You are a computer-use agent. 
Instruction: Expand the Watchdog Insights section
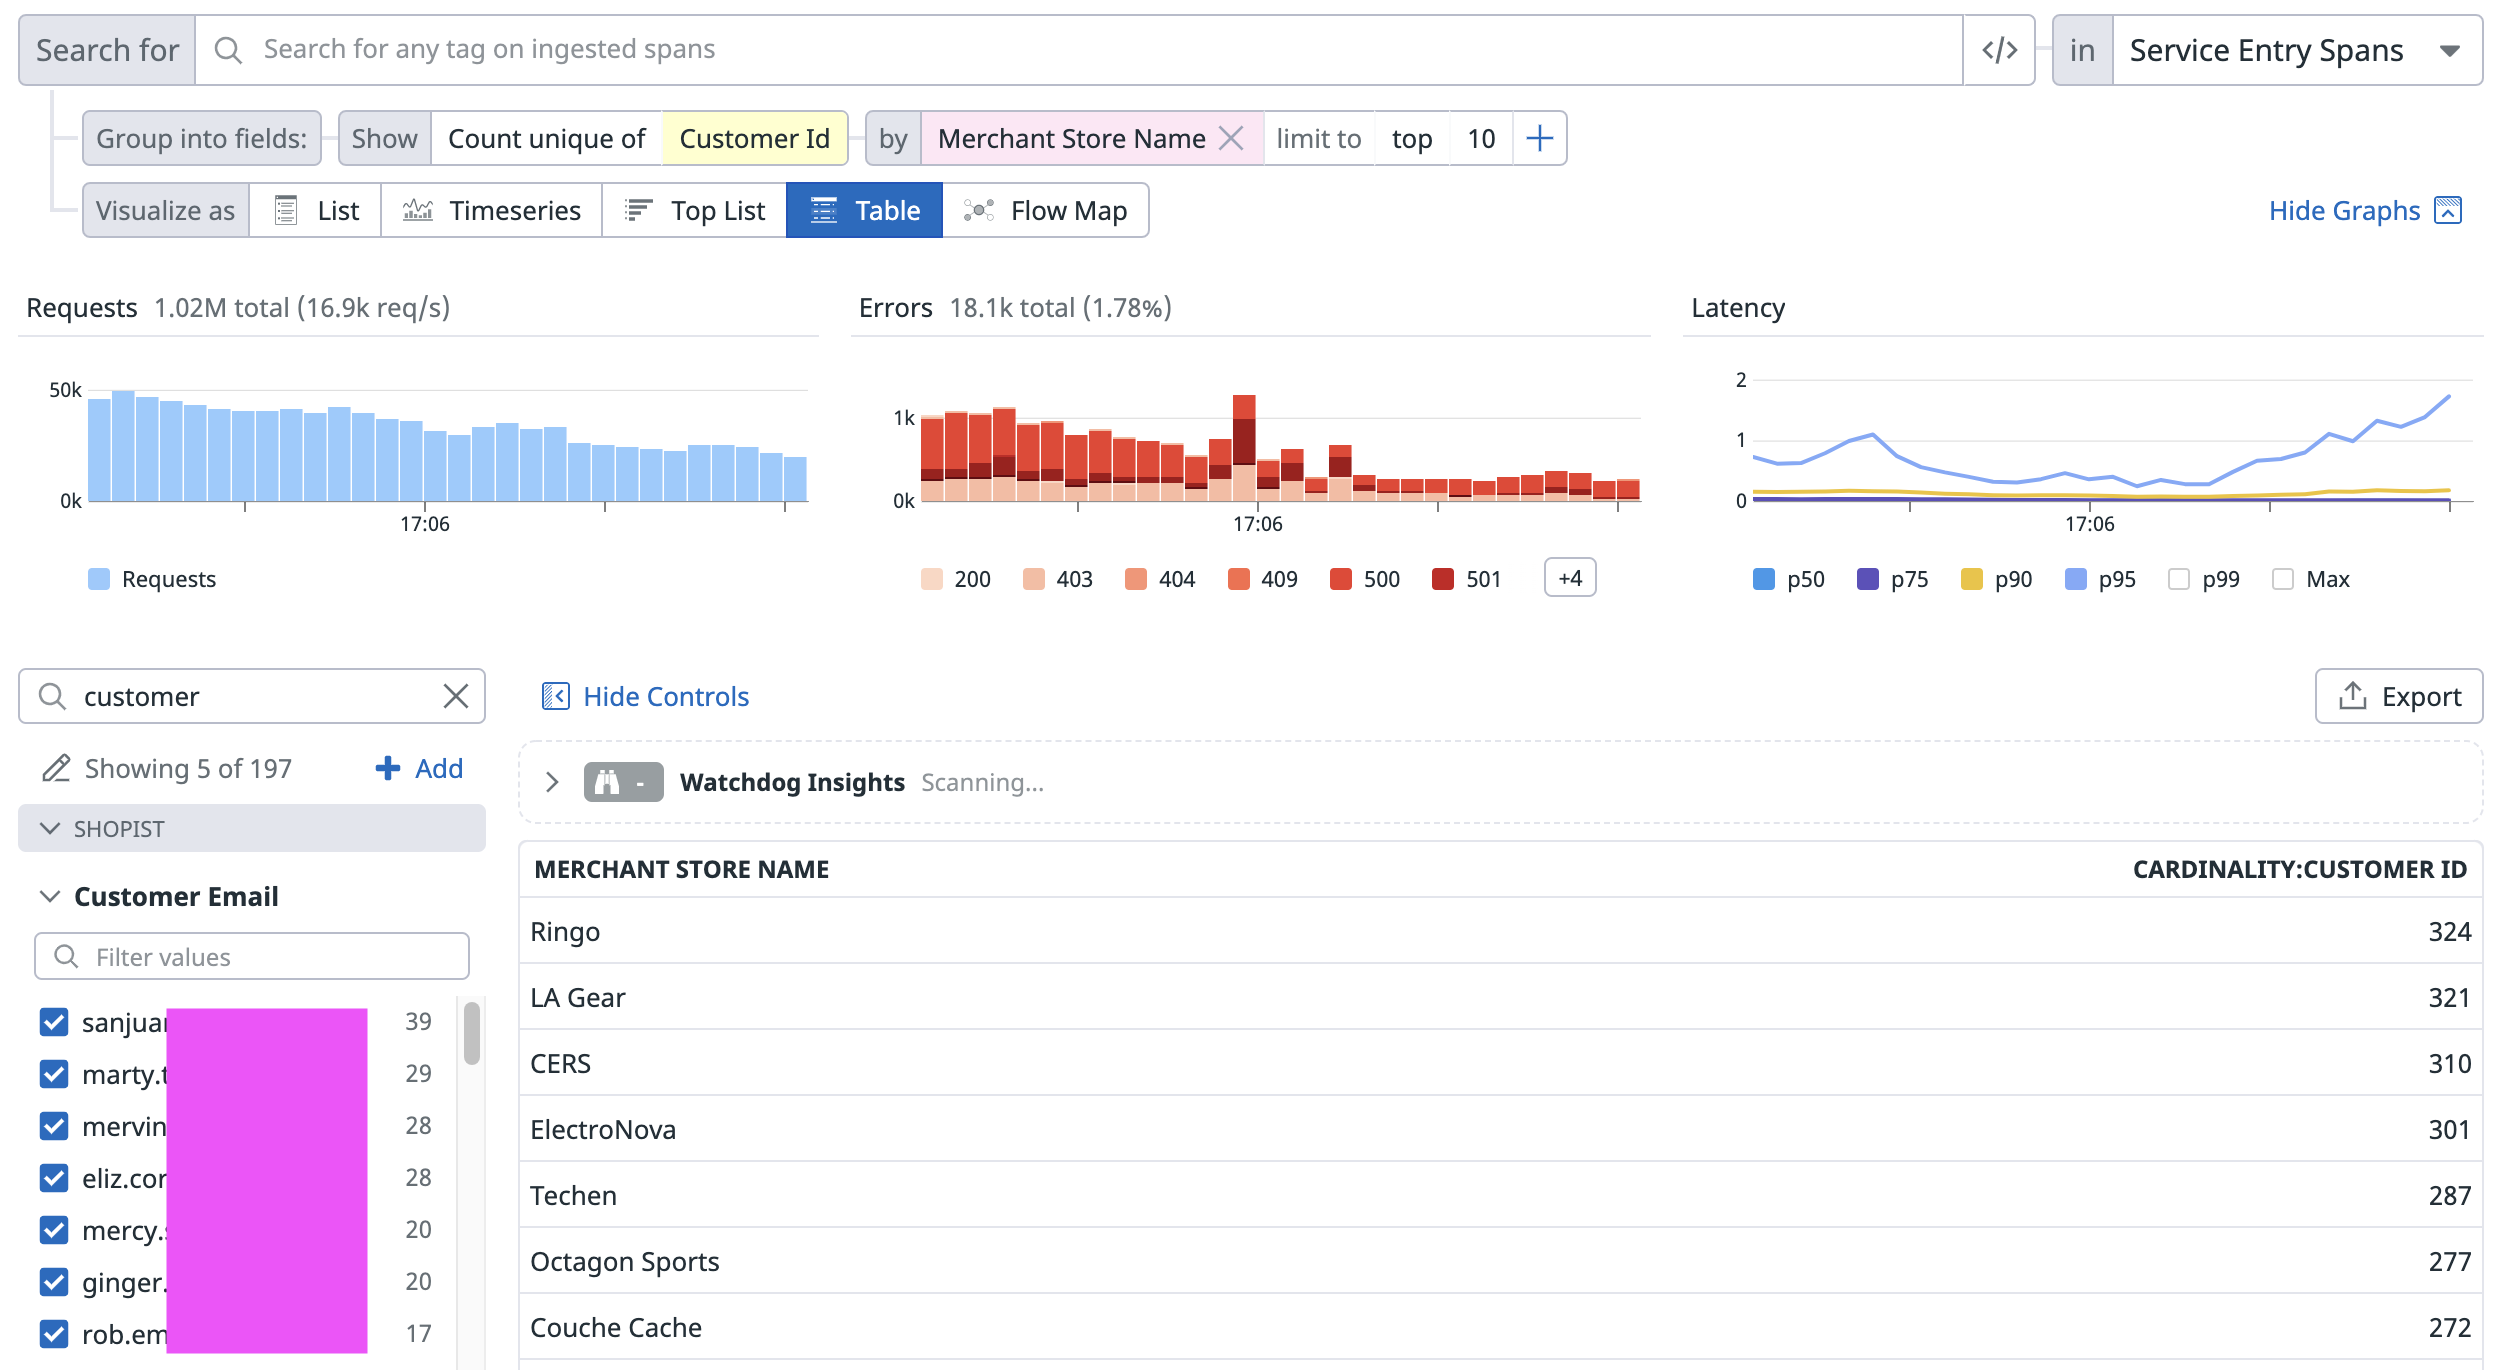(x=552, y=782)
